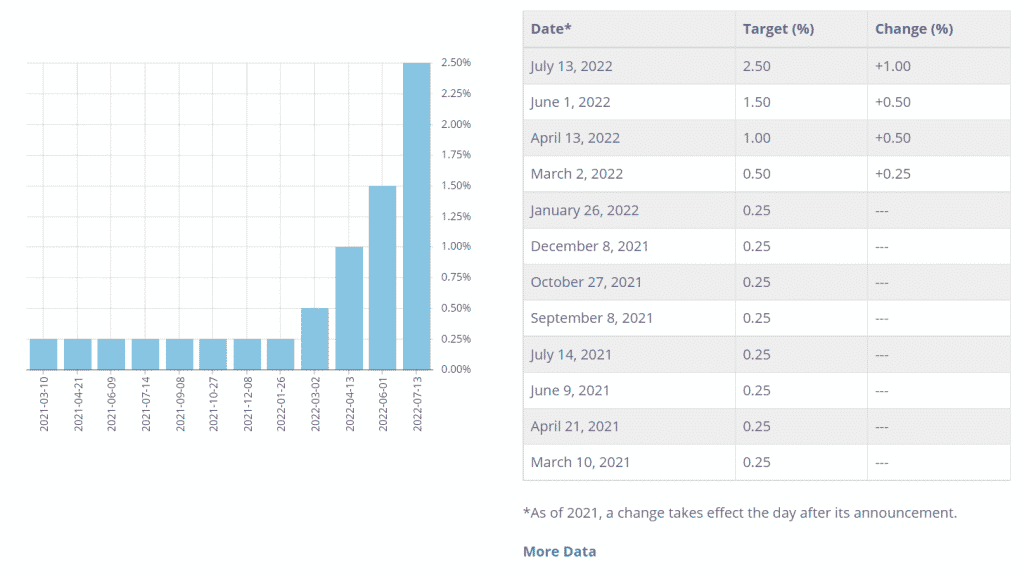
Task: Click the Date* column header
Action: point(551,29)
